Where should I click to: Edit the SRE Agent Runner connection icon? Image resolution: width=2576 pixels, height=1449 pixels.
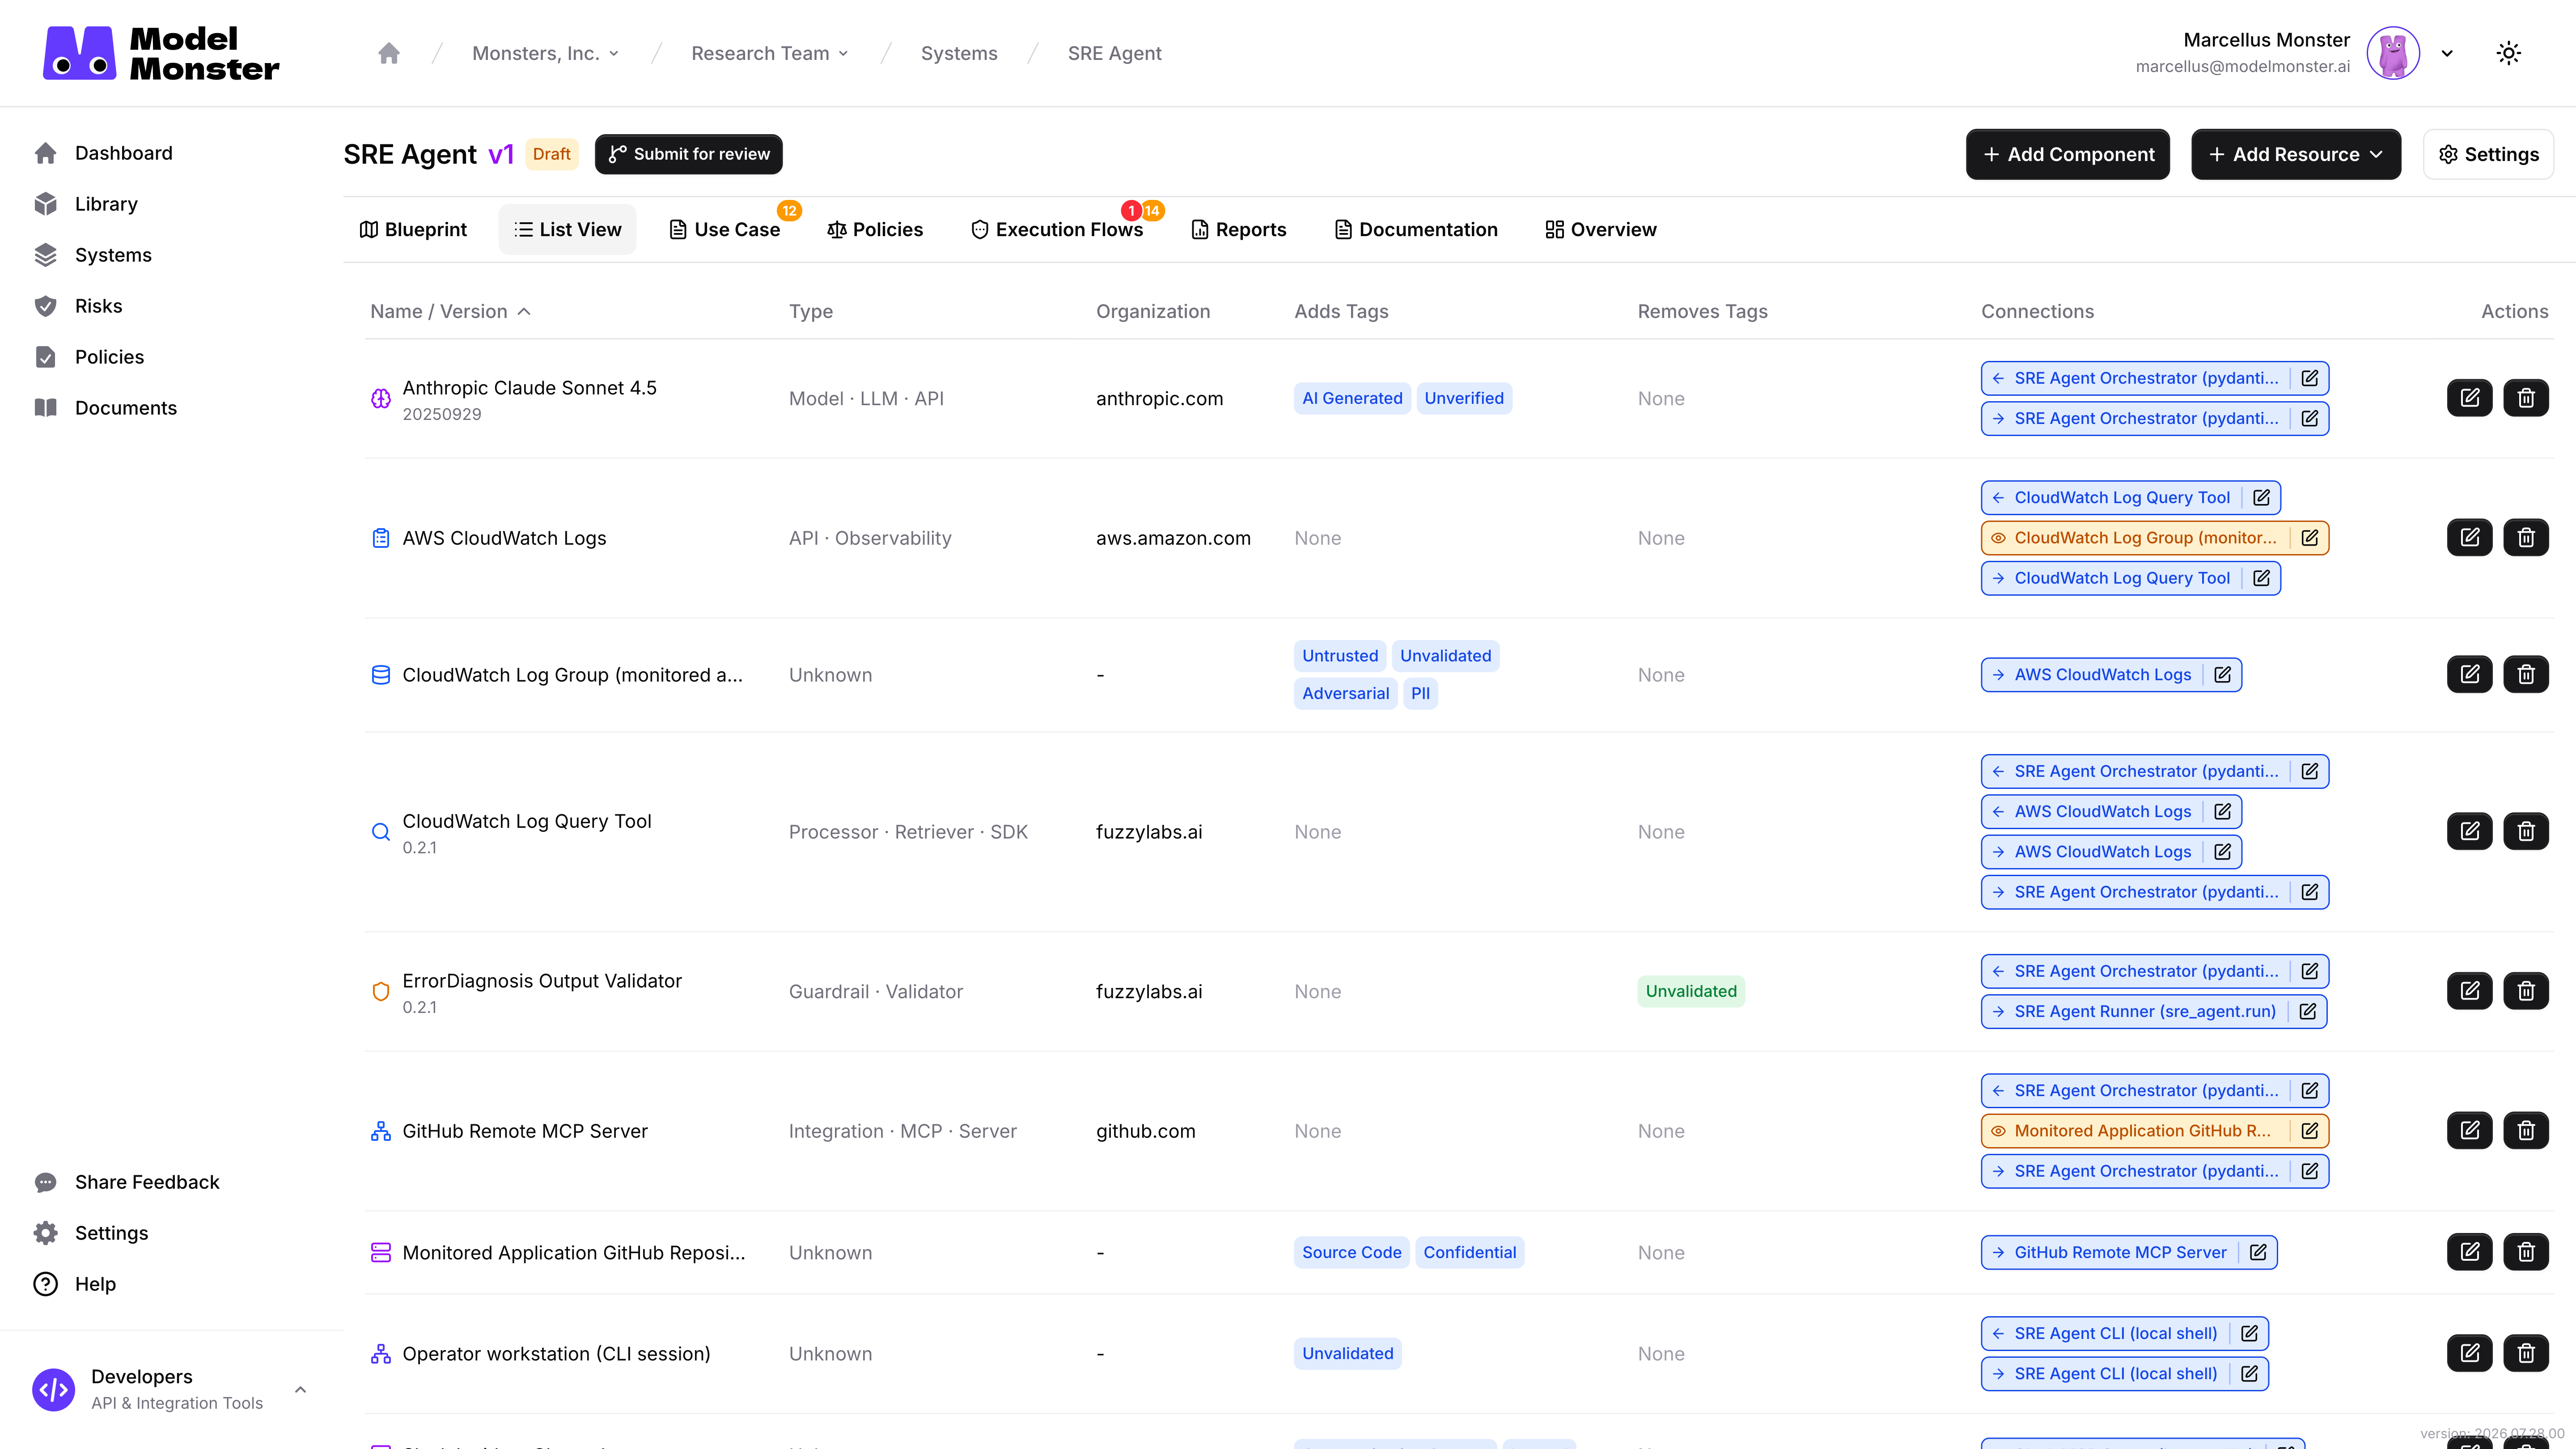2308,1011
